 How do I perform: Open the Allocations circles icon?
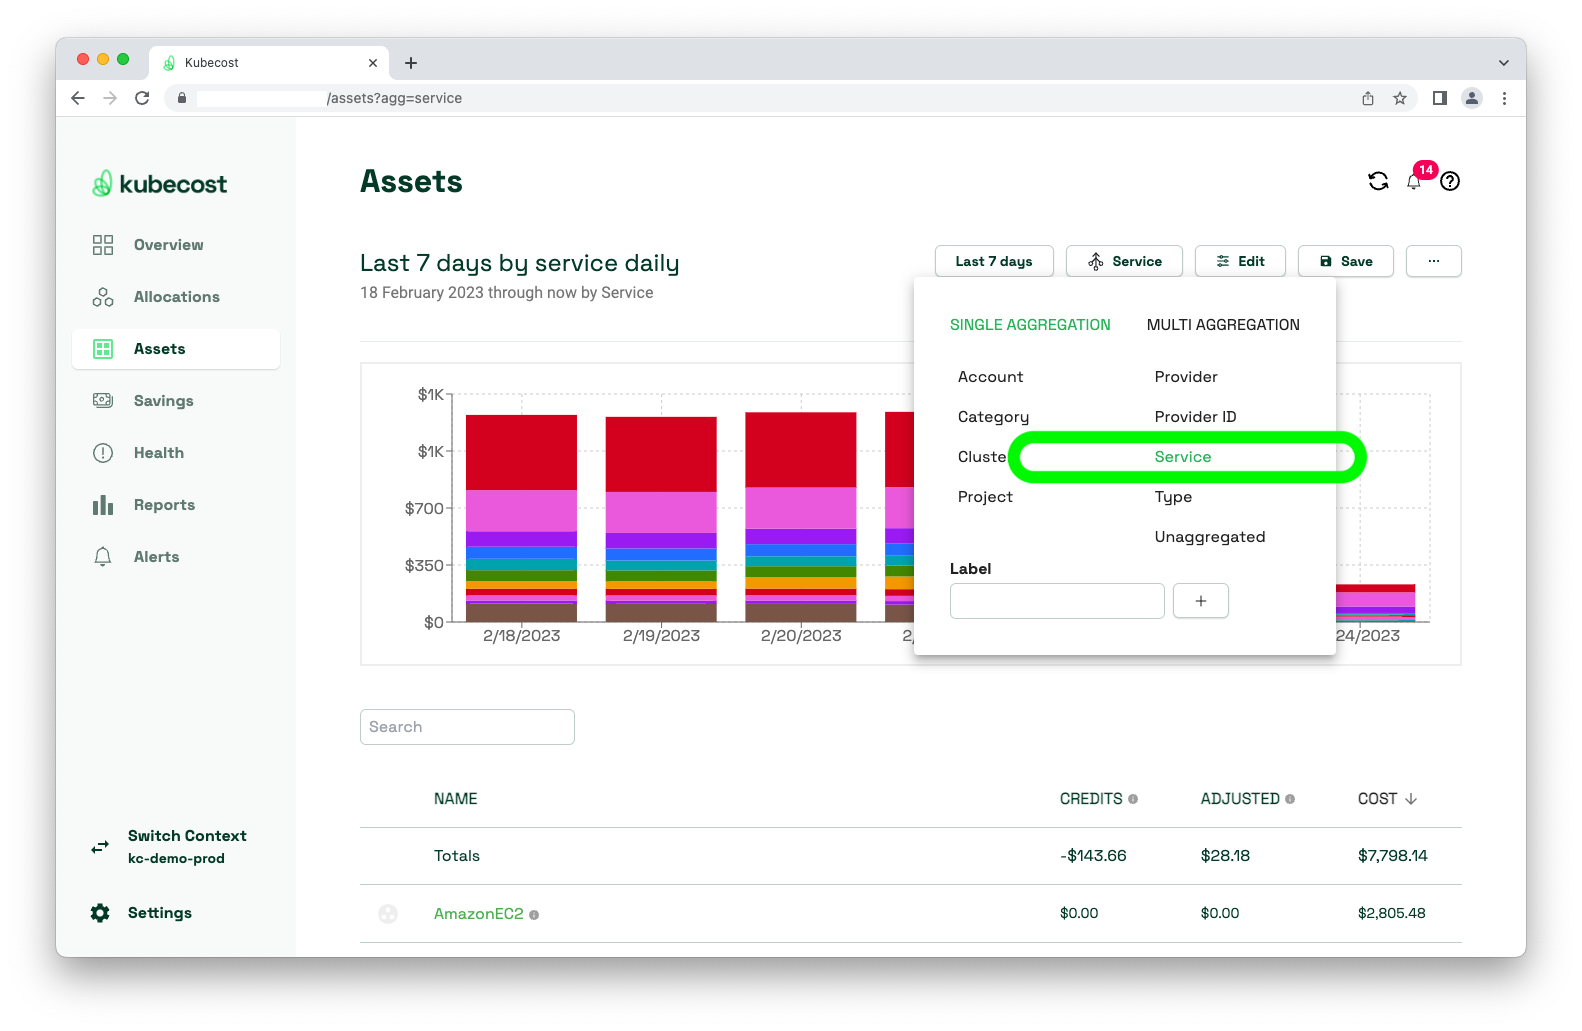[103, 297]
